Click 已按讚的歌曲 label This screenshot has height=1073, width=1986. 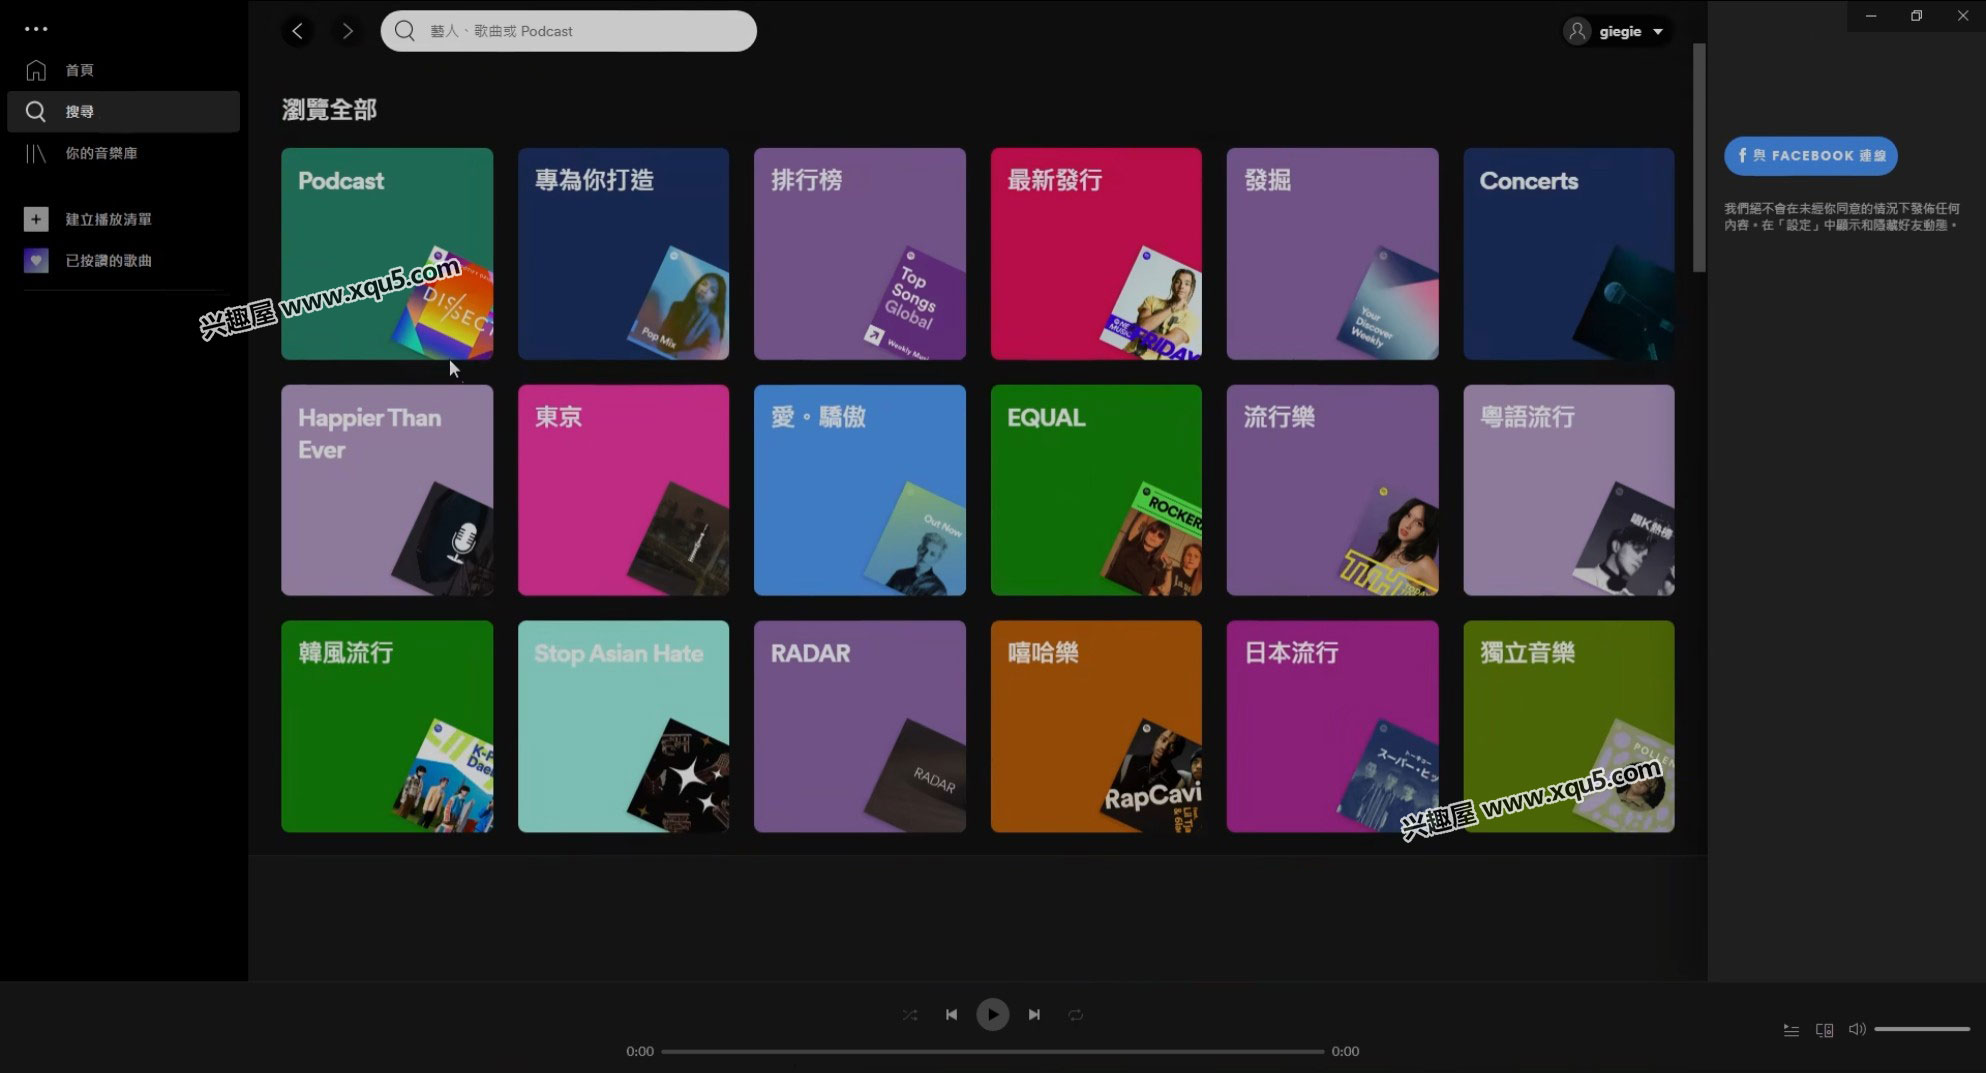[109, 260]
